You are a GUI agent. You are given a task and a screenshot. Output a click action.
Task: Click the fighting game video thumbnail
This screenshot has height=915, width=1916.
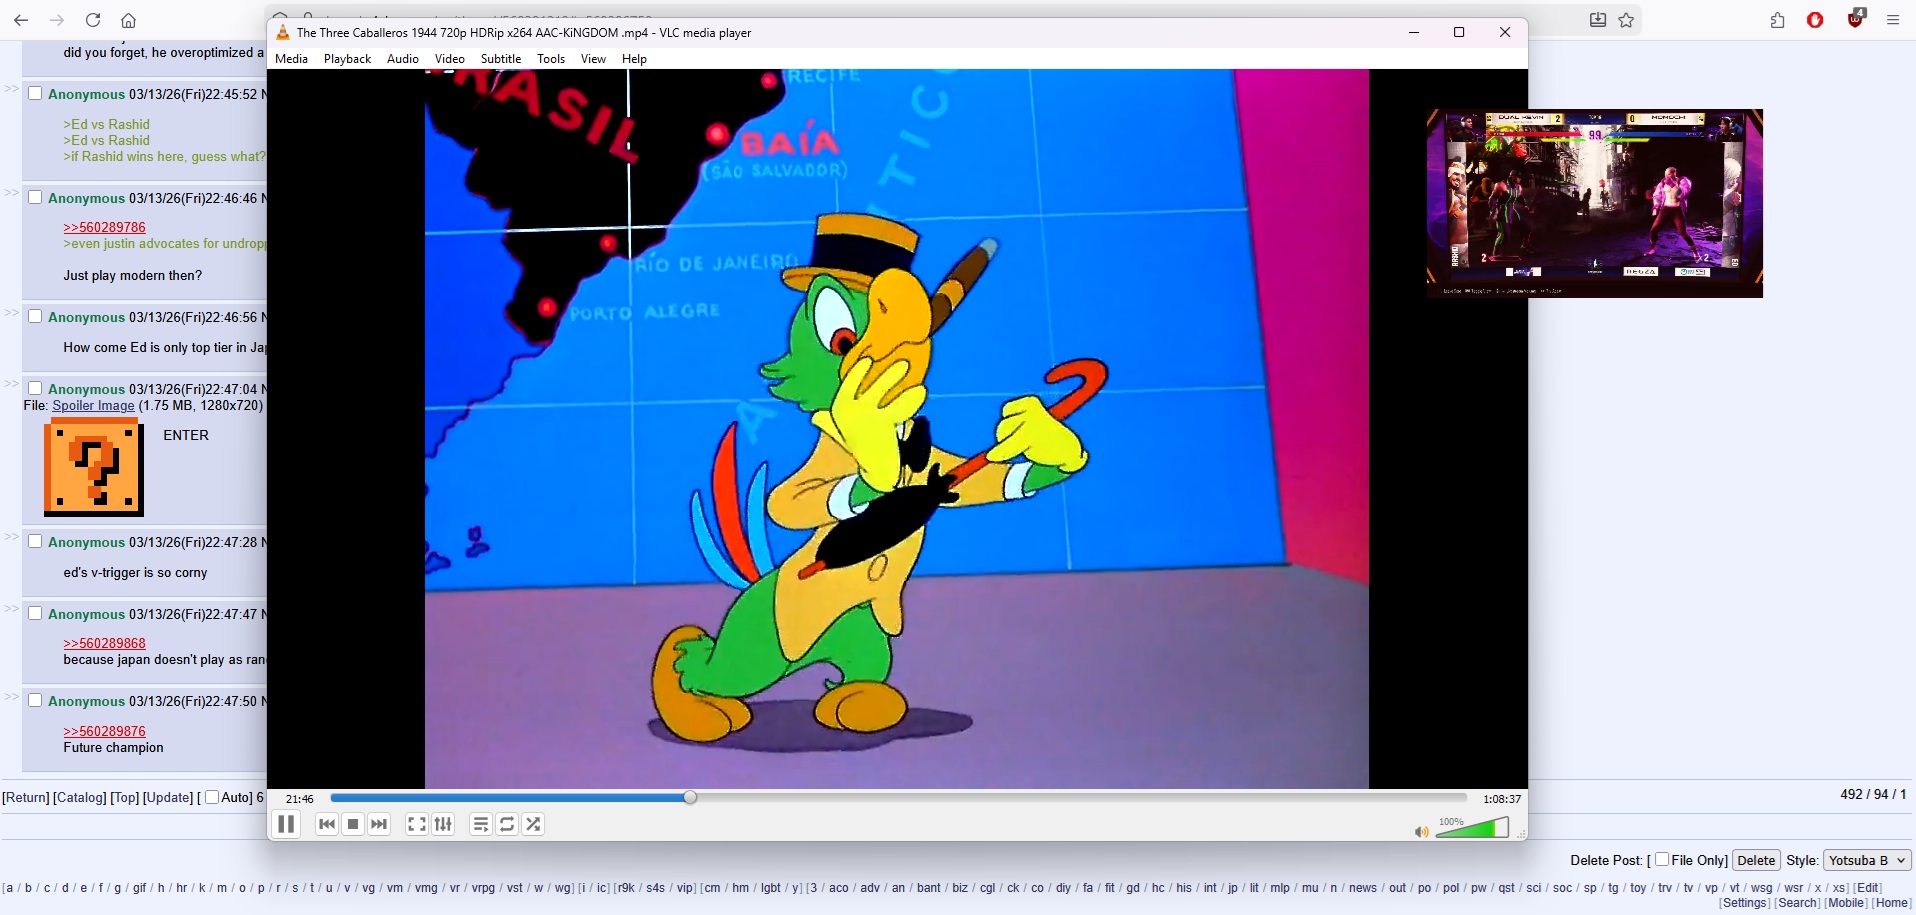point(1595,203)
